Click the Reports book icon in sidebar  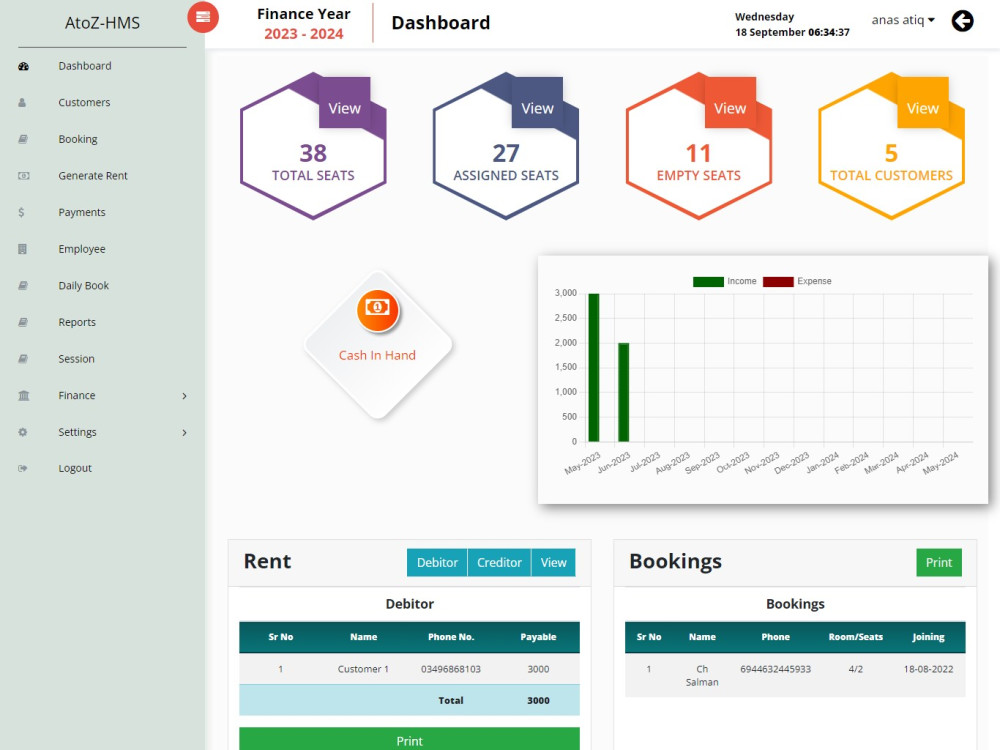coord(23,322)
